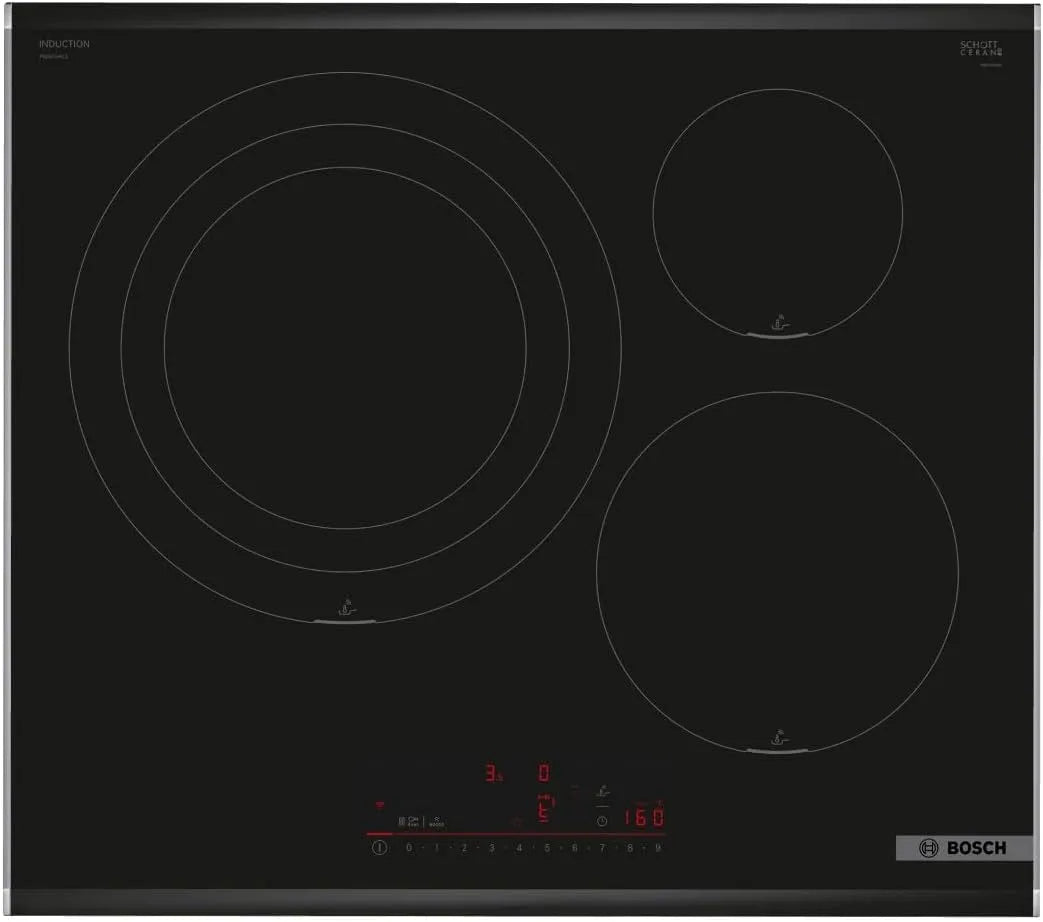This screenshot has height=922, width=1043.
Task: Select power level 1 on the slider
Action: point(436,847)
